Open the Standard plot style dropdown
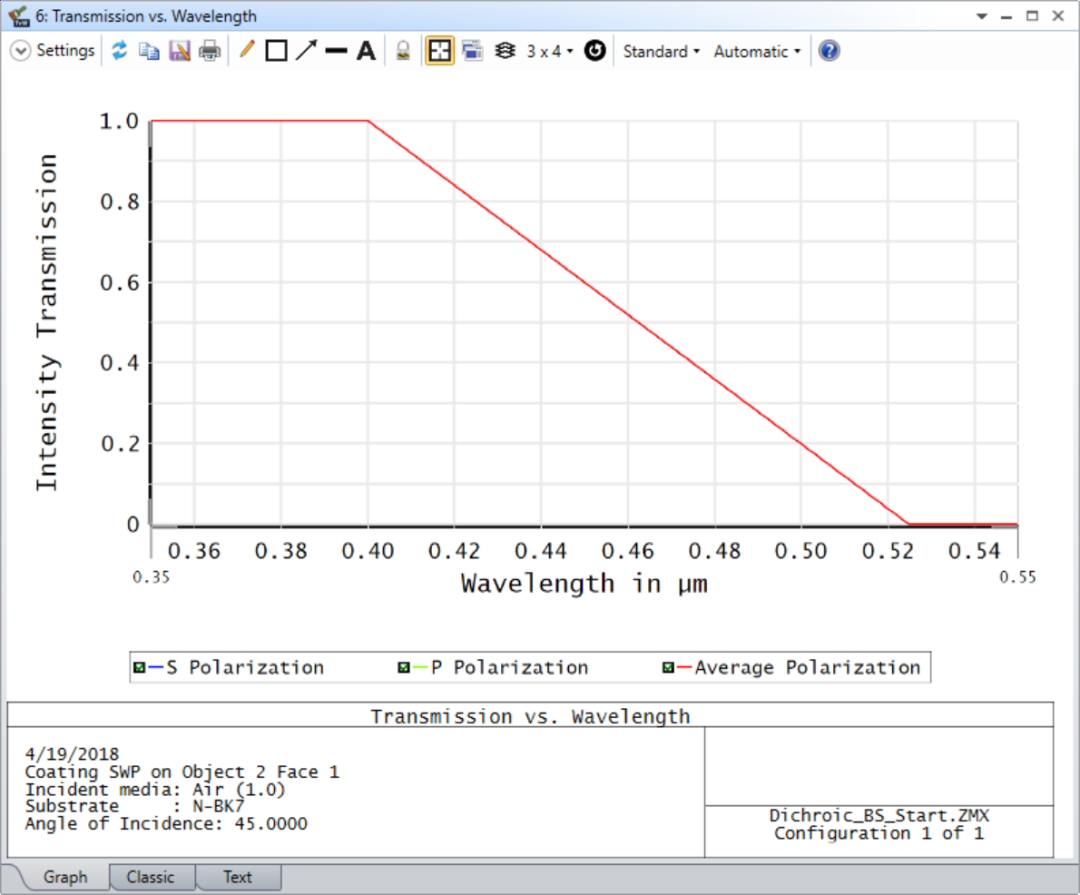Screen dimensions: 1080x895 click(x=660, y=50)
